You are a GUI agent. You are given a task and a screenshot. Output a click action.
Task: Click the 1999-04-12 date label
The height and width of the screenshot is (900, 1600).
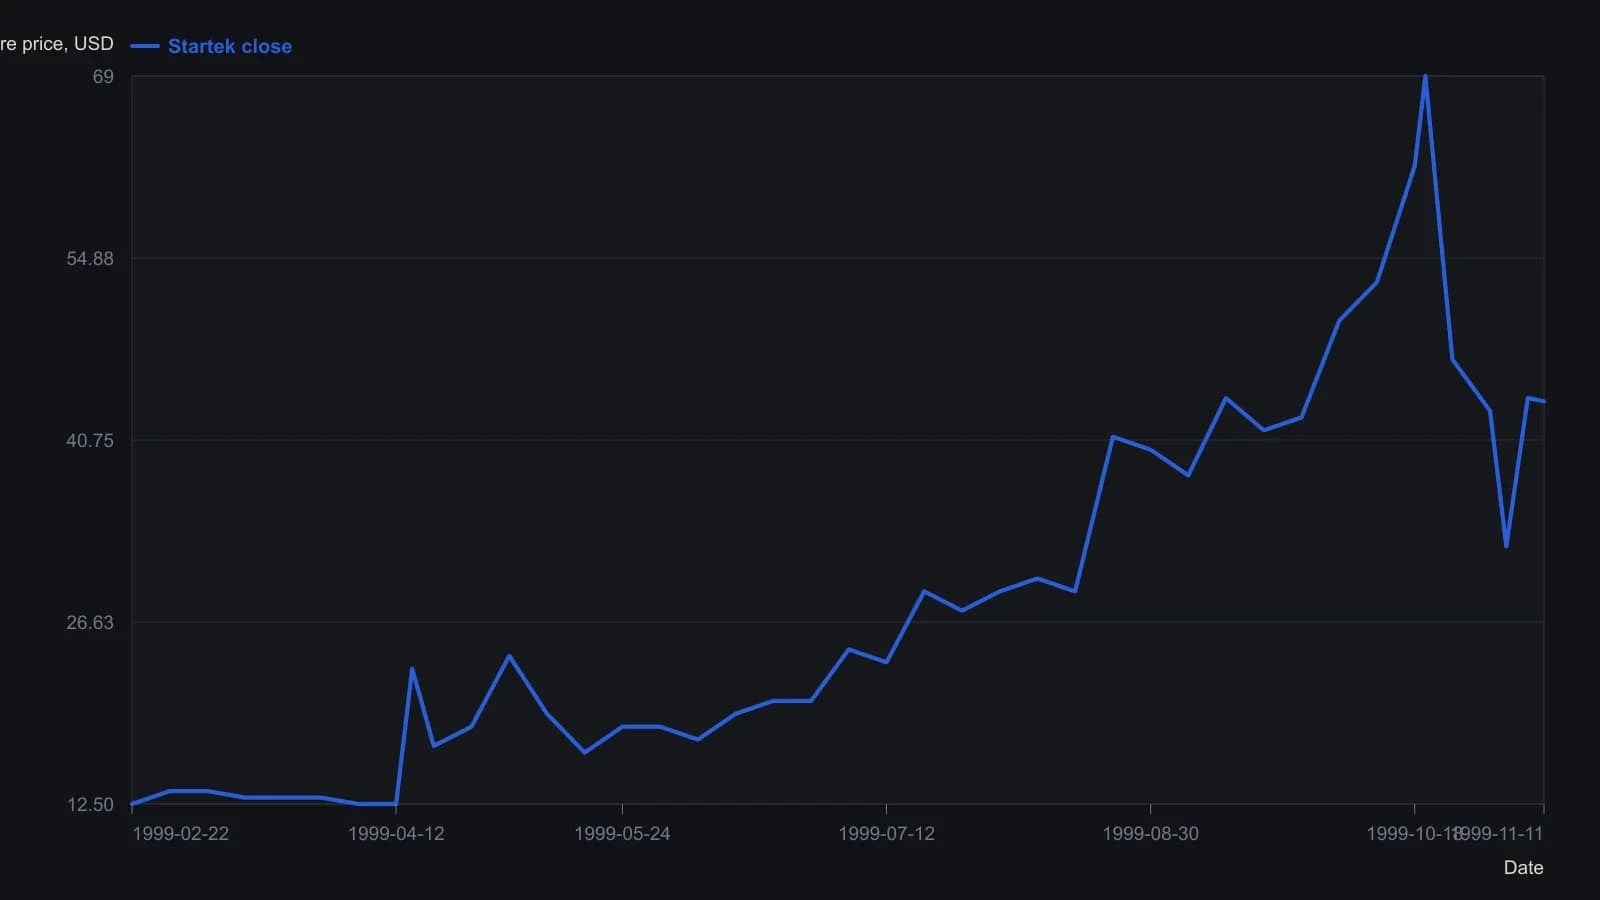396,834
